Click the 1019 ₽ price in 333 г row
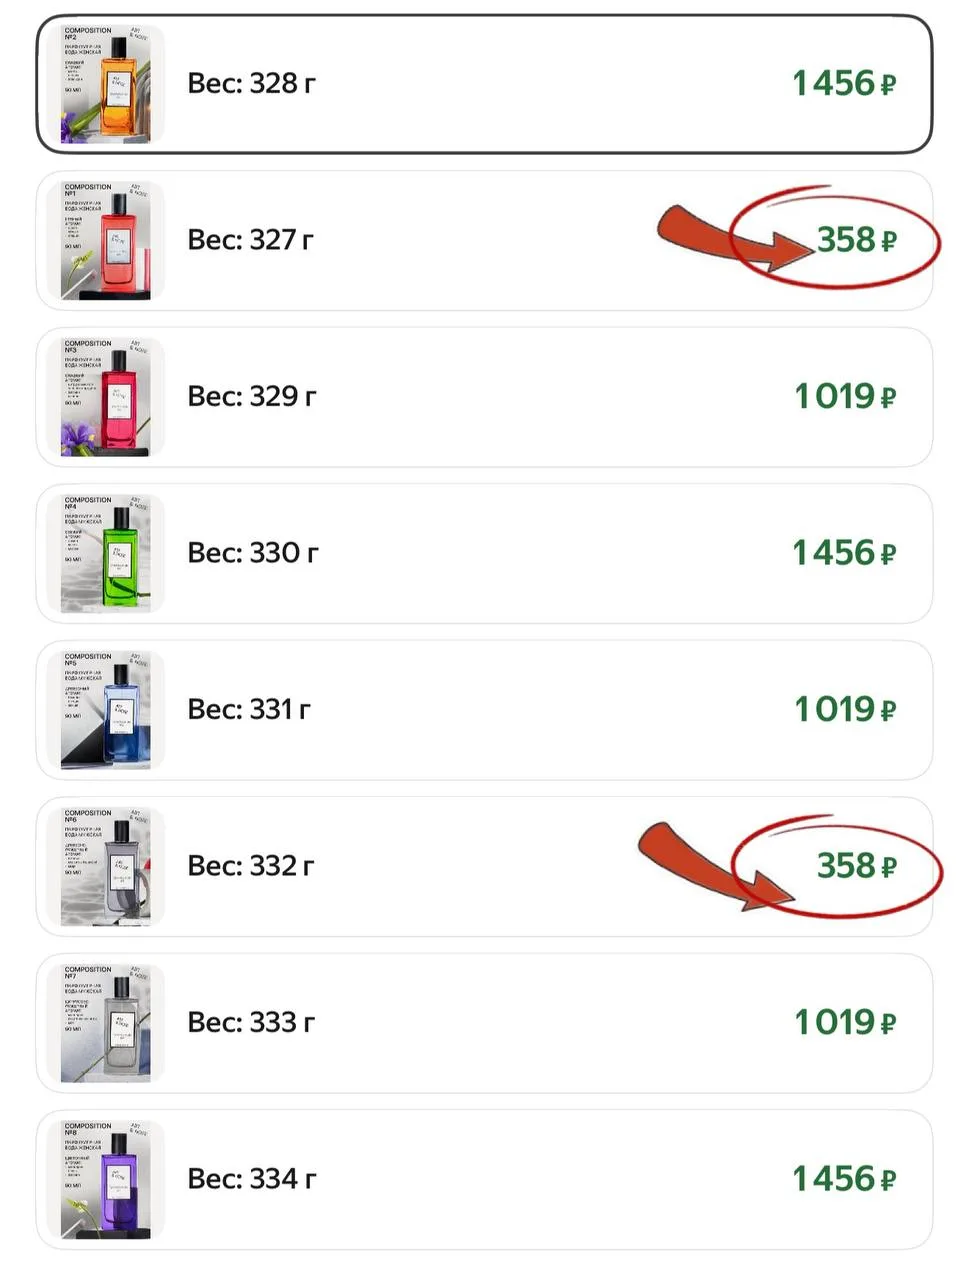Viewport: 969px width, 1280px height. click(x=845, y=1023)
